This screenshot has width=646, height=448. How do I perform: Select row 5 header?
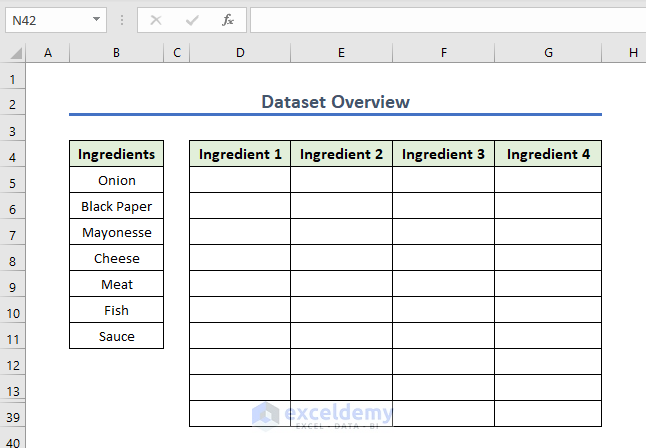point(13,183)
